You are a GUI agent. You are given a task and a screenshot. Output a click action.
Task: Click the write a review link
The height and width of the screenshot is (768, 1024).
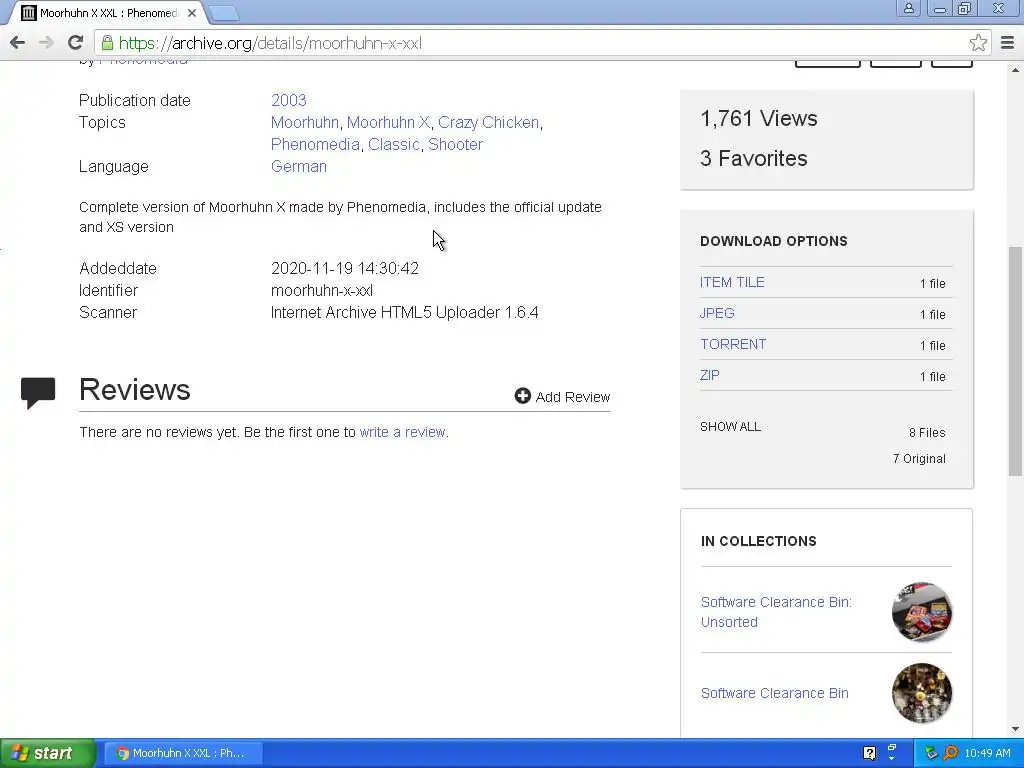point(402,432)
